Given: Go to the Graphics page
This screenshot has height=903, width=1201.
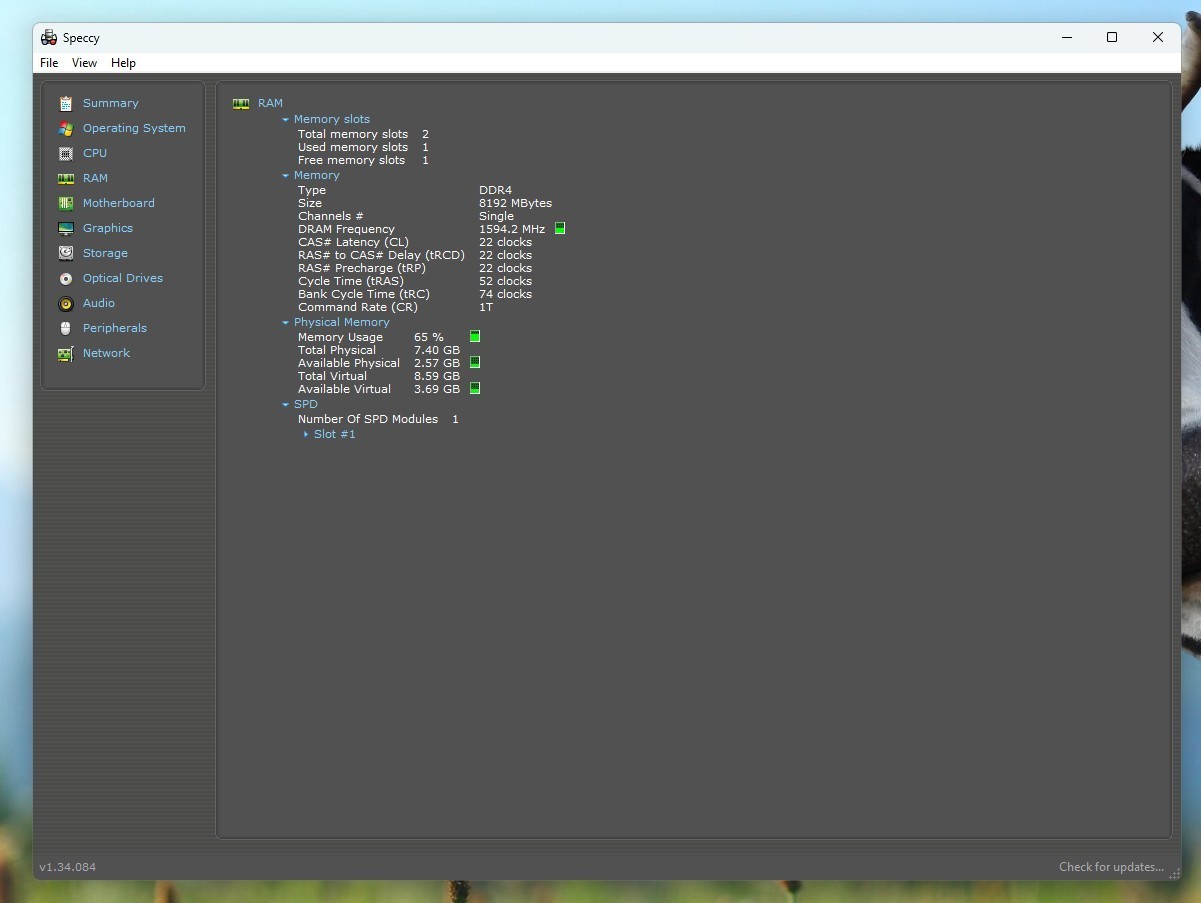Looking at the screenshot, I should (108, 228).
